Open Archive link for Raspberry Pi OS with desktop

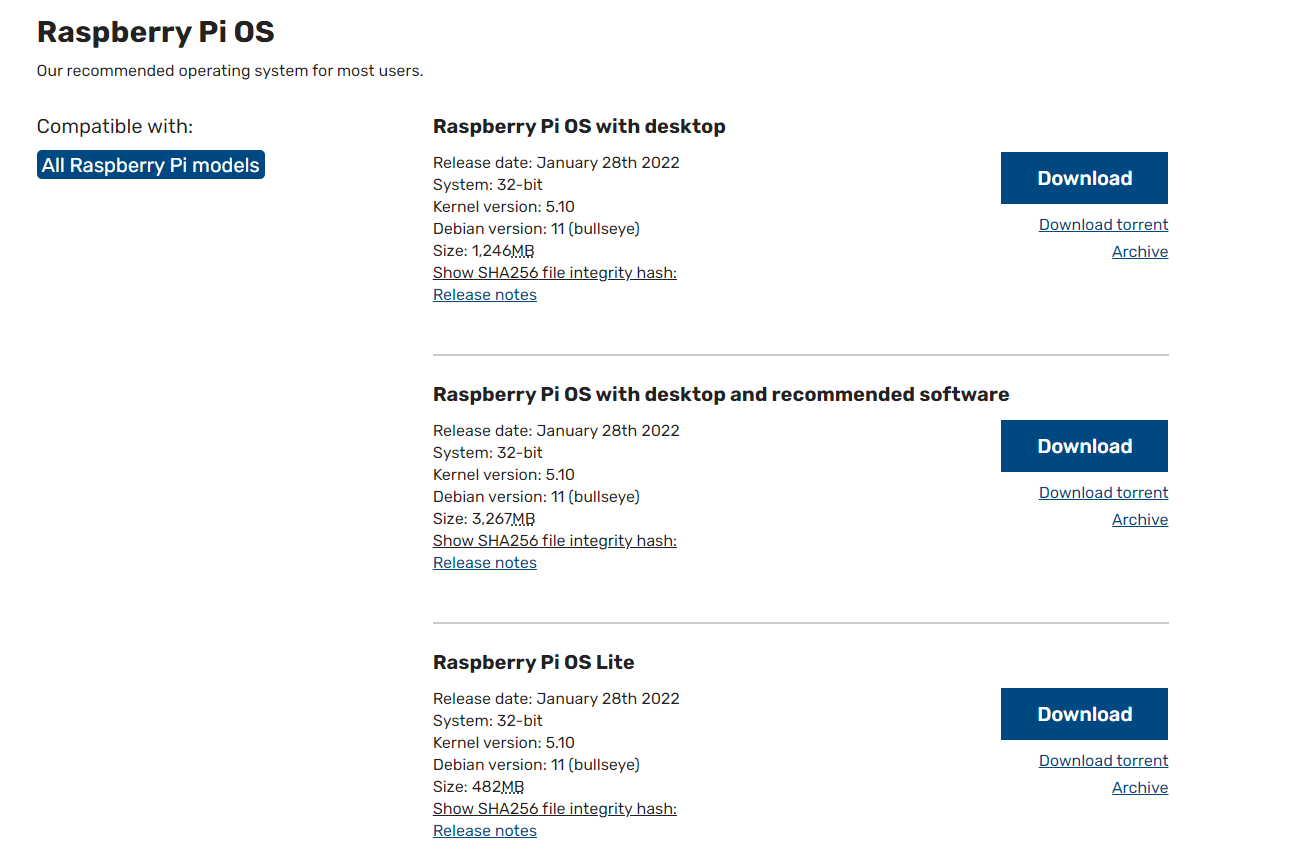tap(1140, 252)
